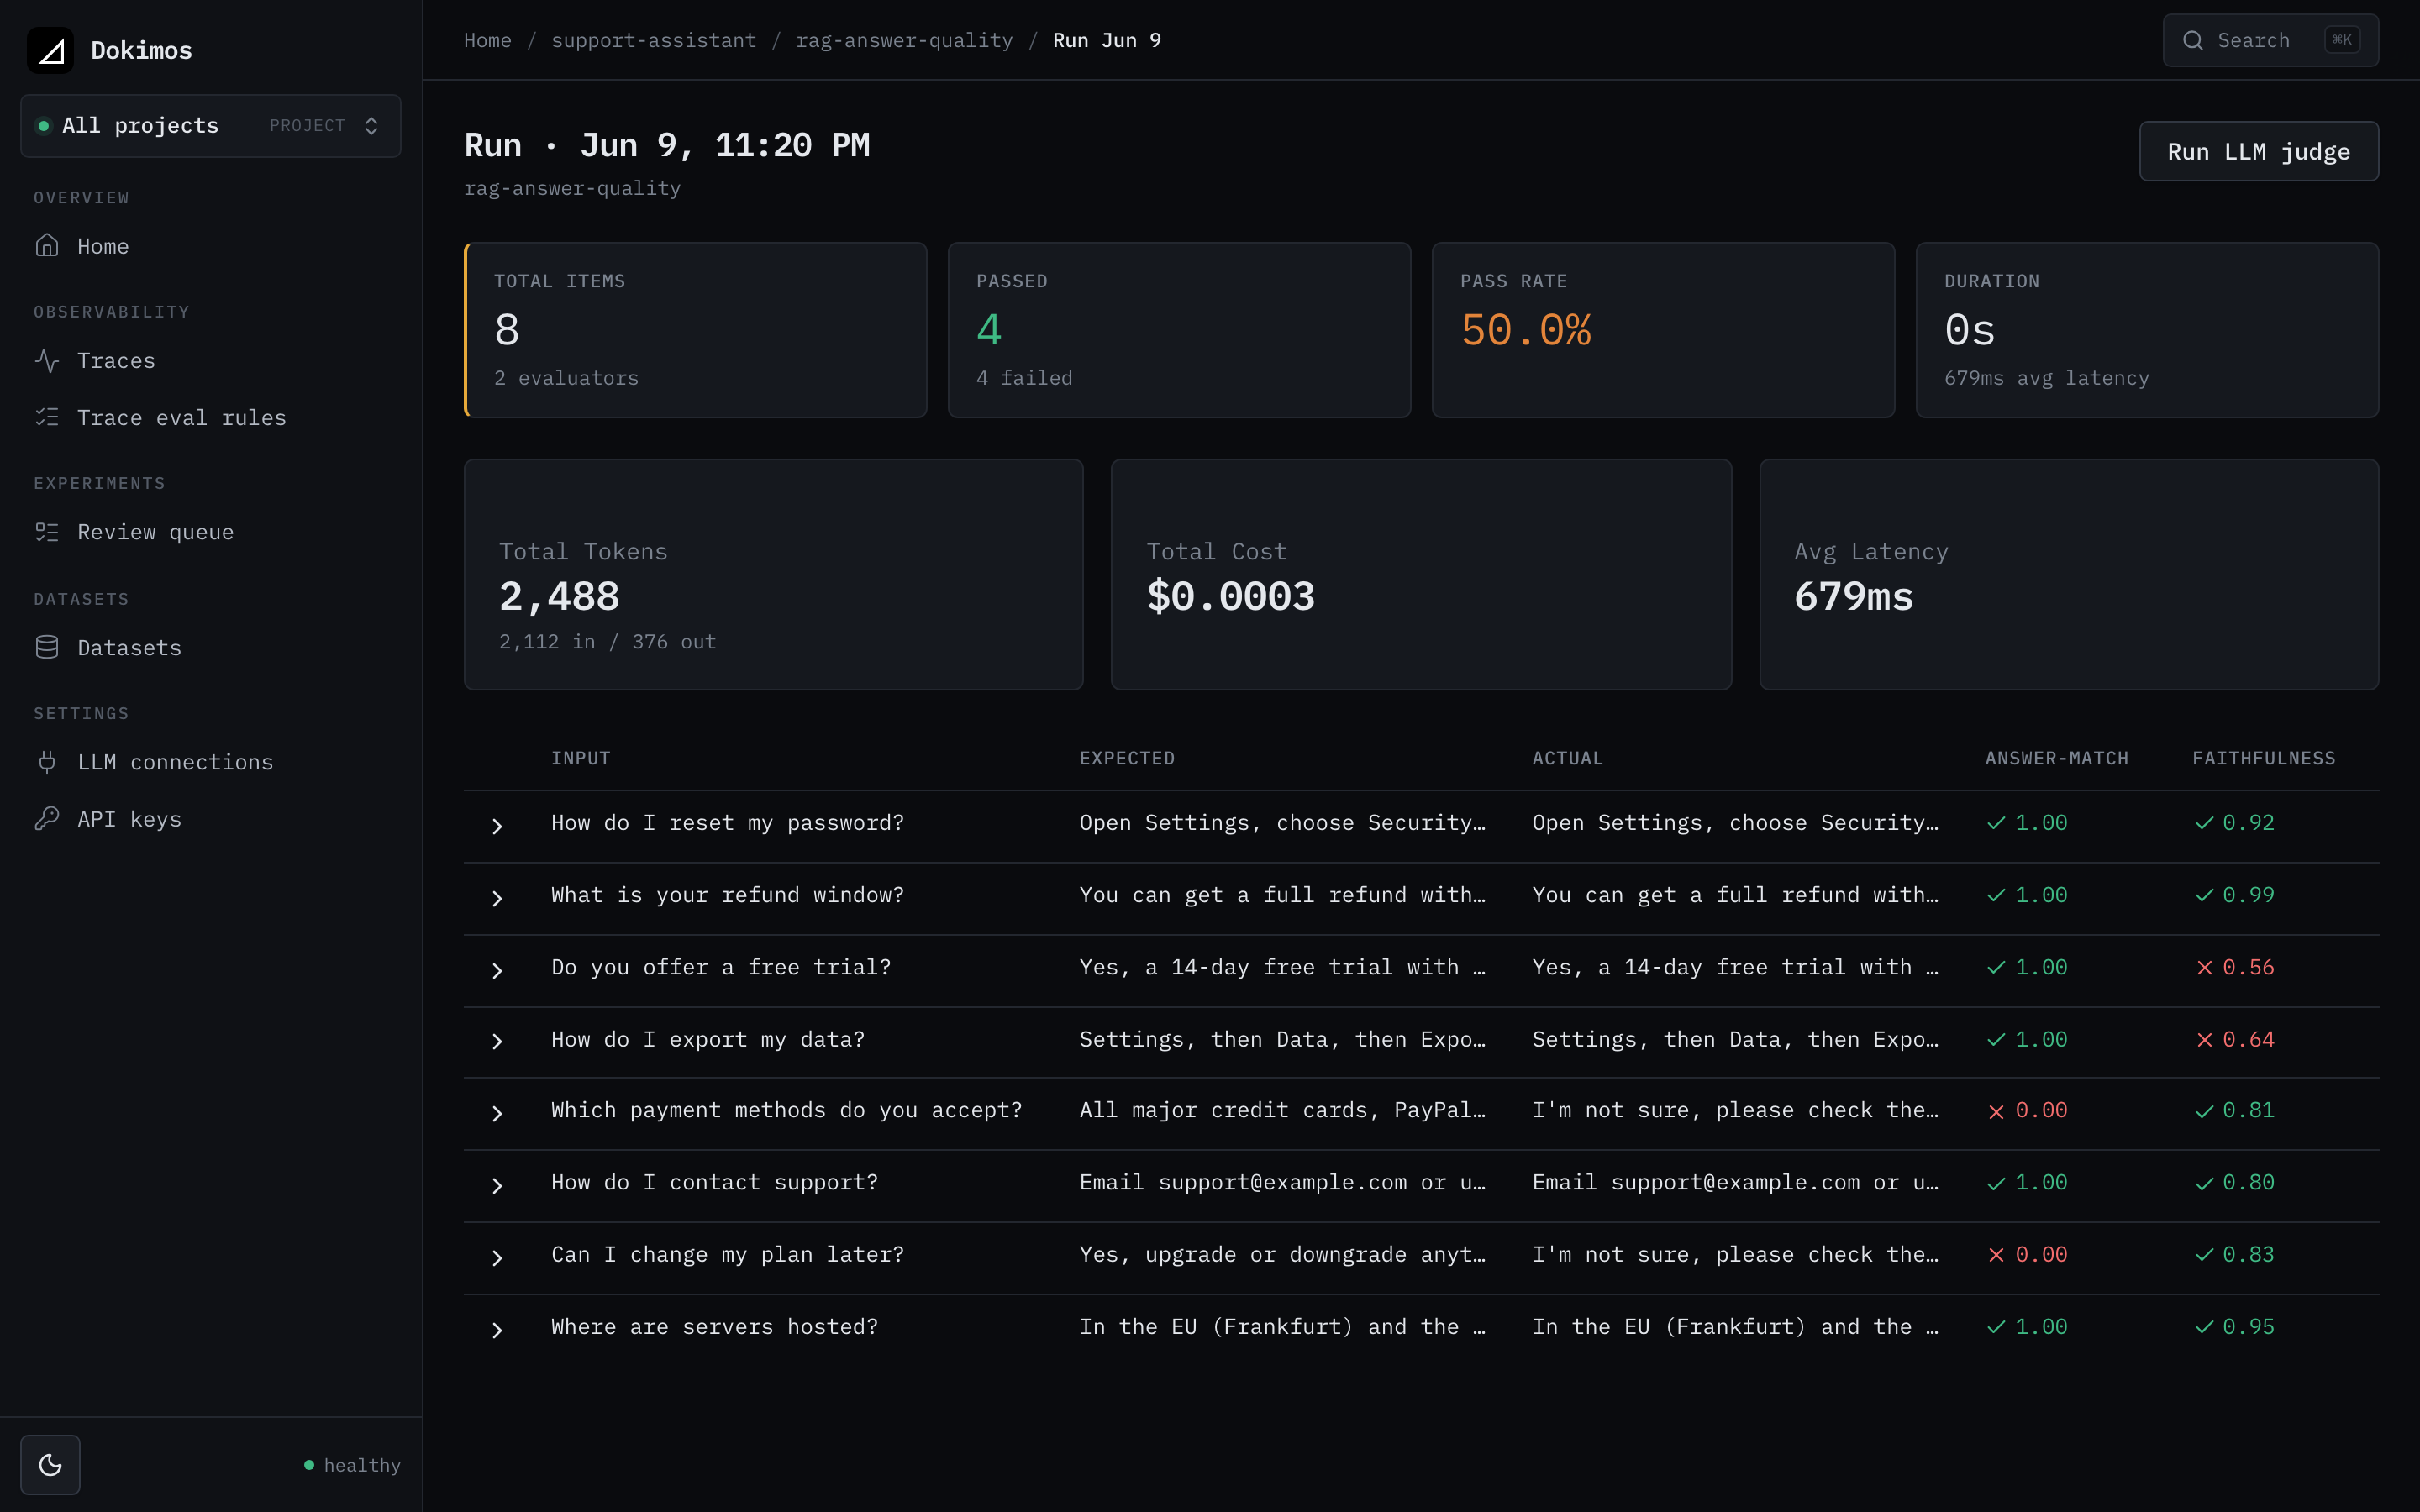
Task: Expand the 'Which payment methods' row
Action: coord(497,1114)
